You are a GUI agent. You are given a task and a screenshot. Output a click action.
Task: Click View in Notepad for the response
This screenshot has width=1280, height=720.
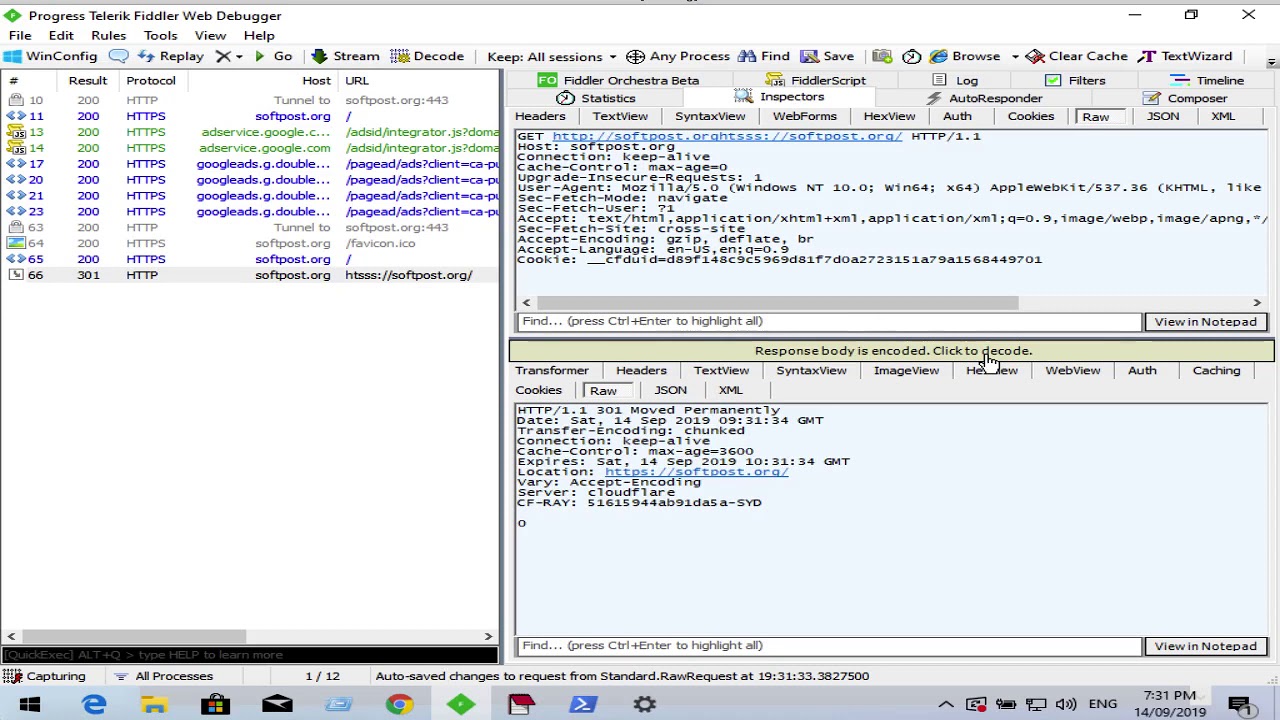(1205, 645)
